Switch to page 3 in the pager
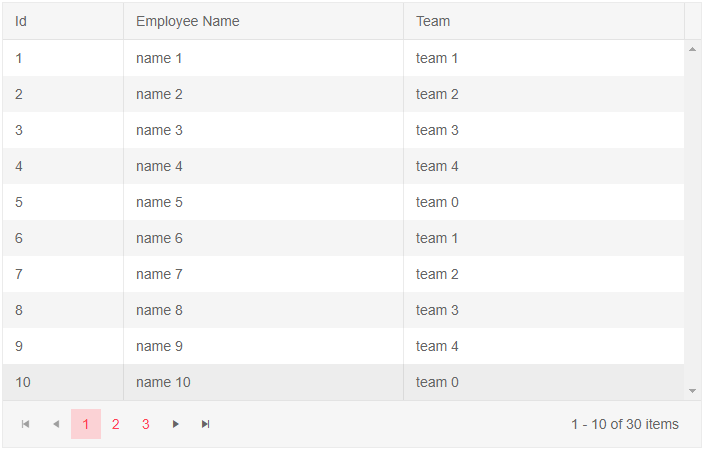 pos(146,424)
